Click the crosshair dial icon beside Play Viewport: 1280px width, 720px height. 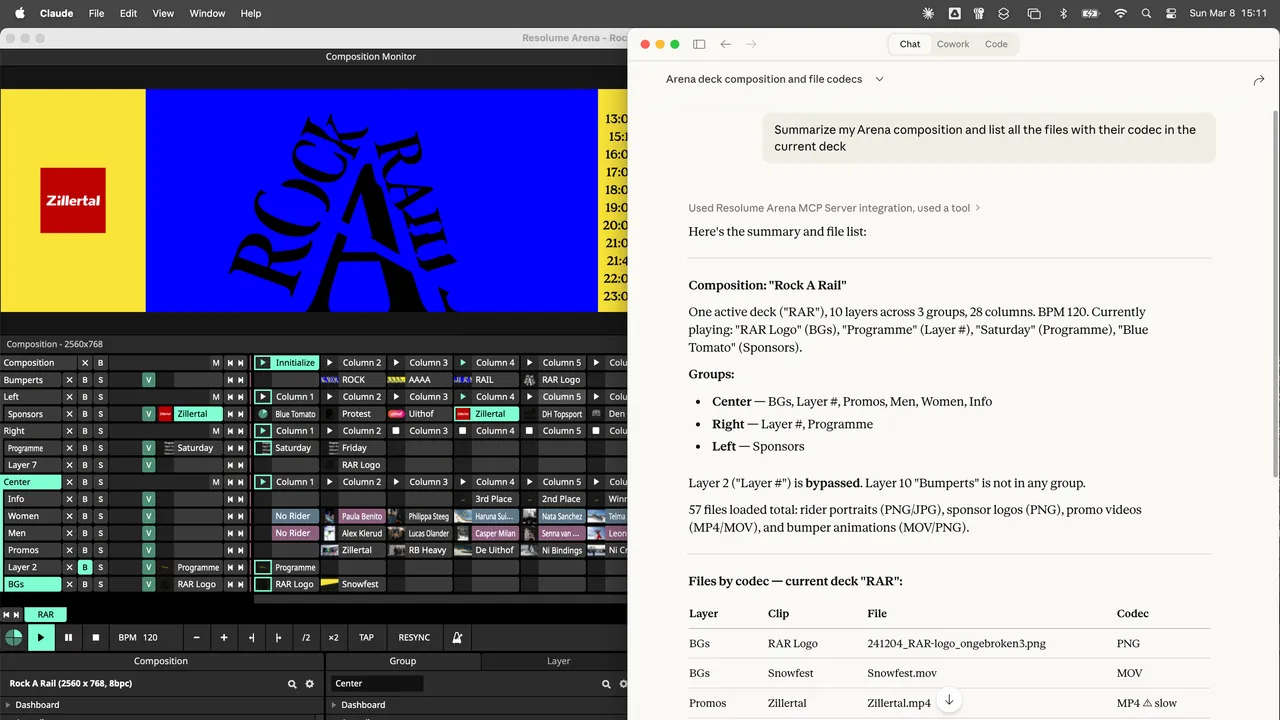(x=13, y=637)
